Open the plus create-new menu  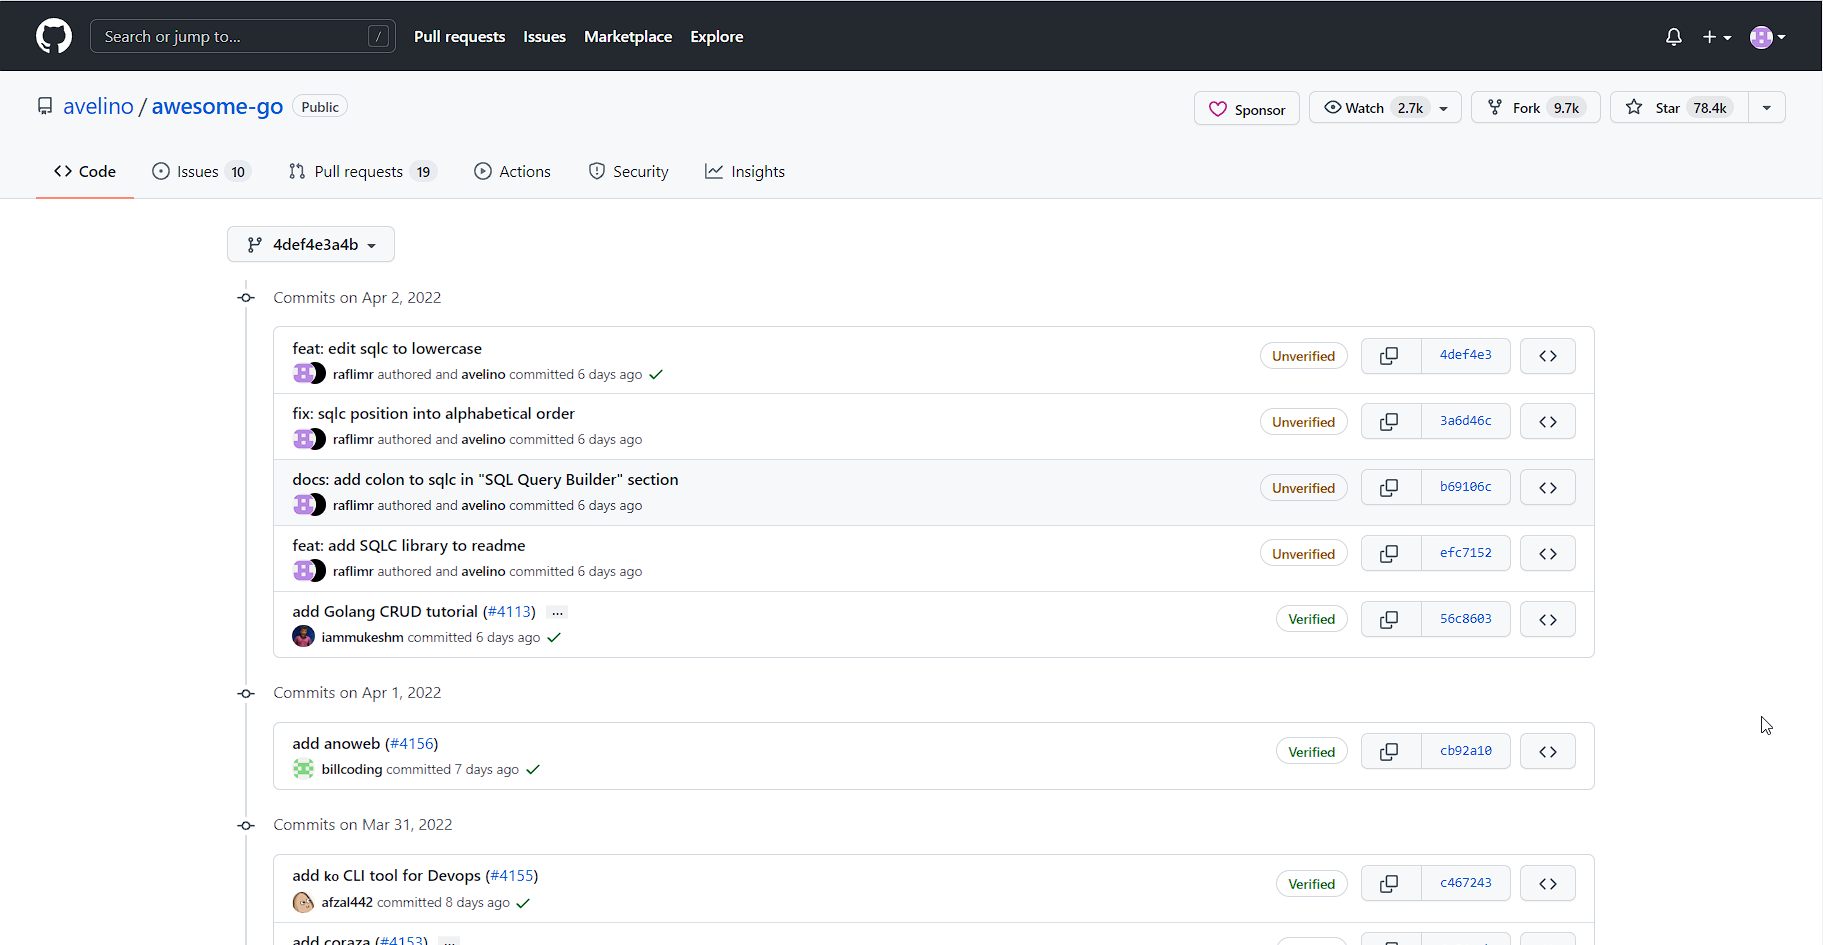point(1717,37)
